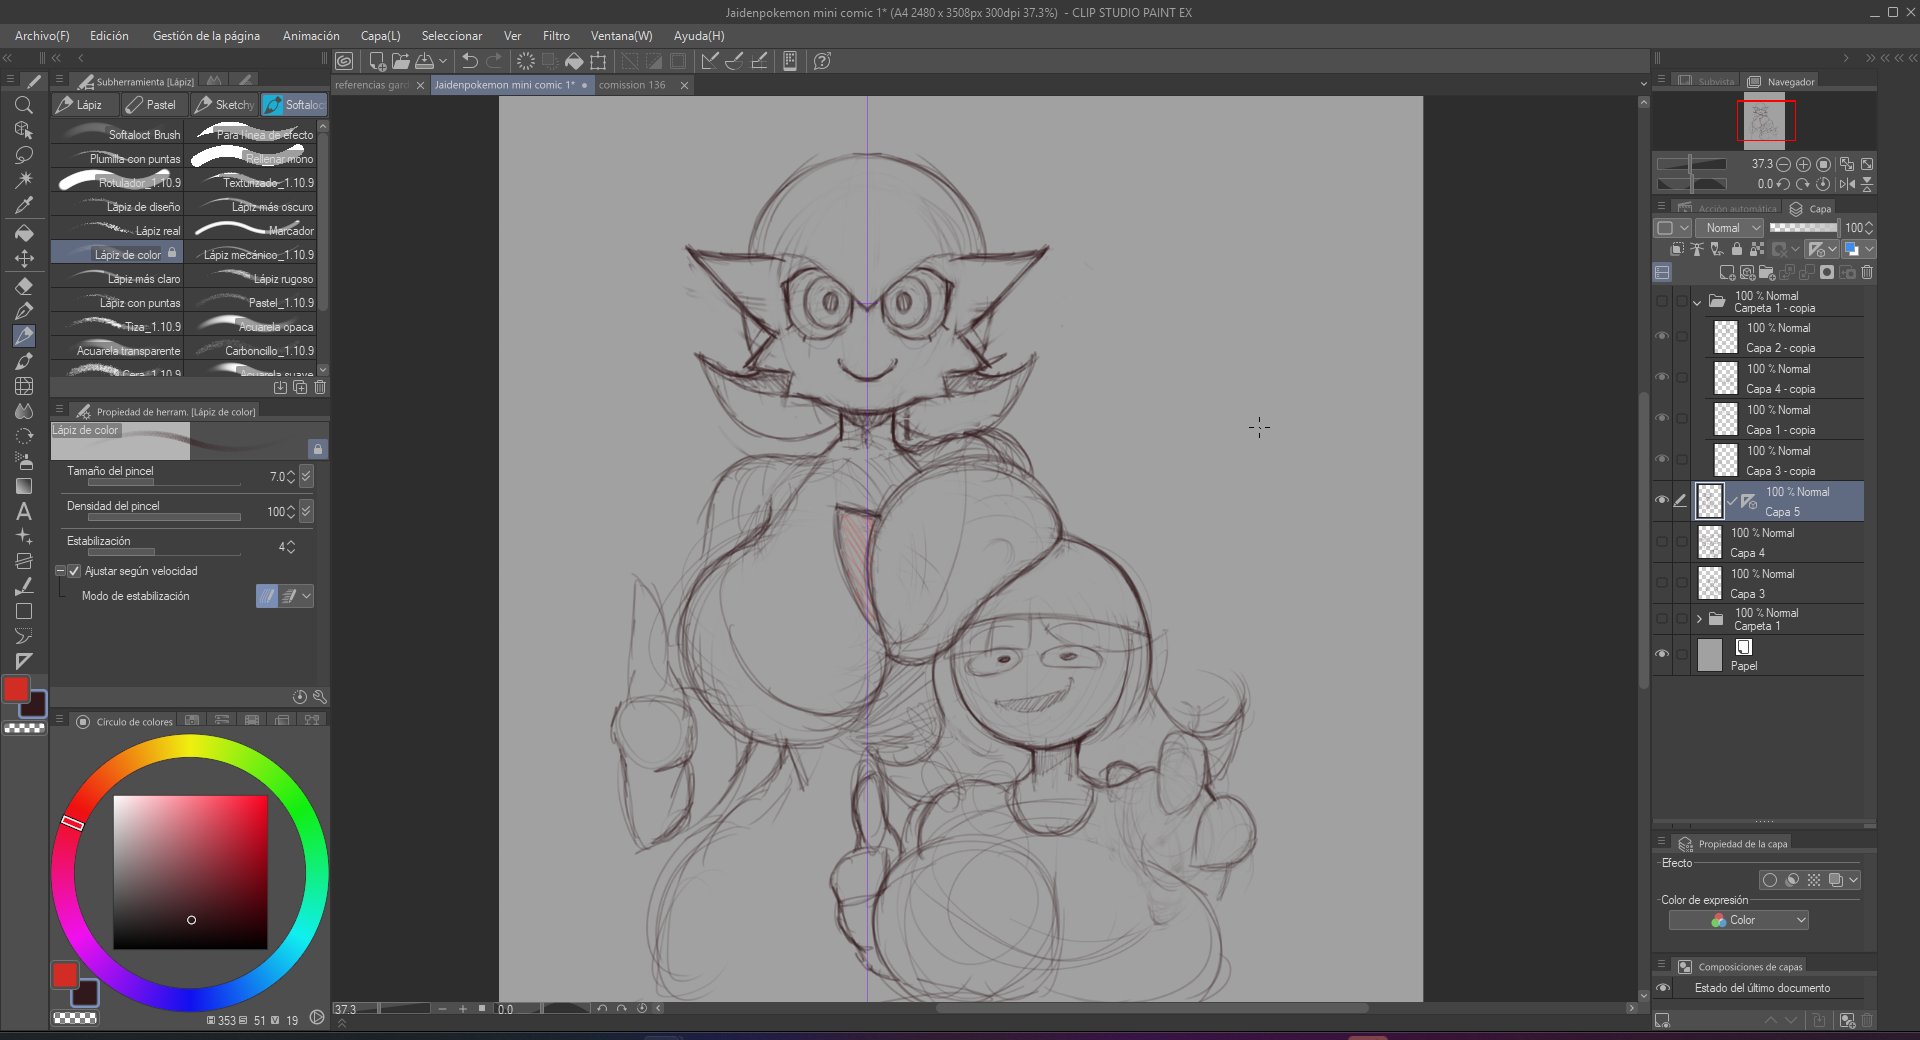
Task: Click the Open file icon
Action: pos(401,61)
